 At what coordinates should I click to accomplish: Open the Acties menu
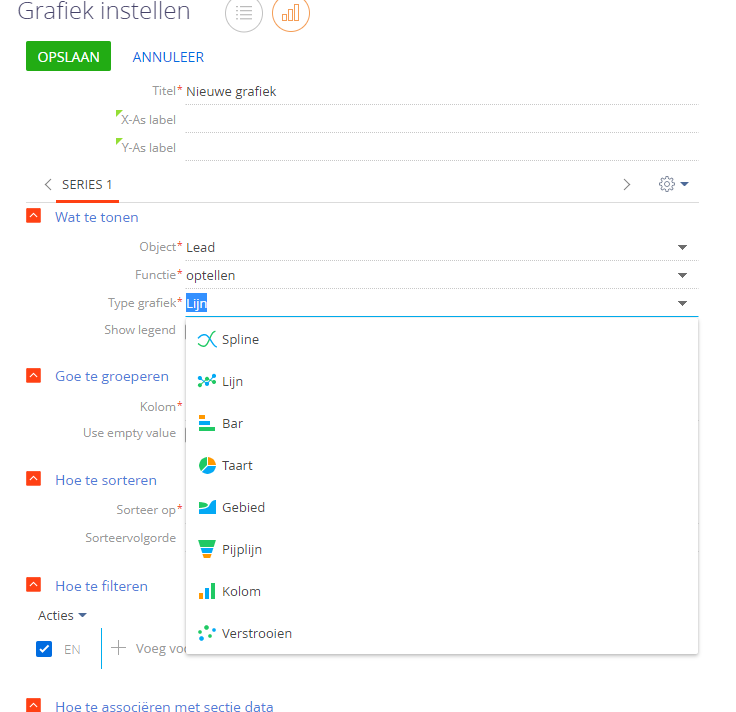point(62,615)
